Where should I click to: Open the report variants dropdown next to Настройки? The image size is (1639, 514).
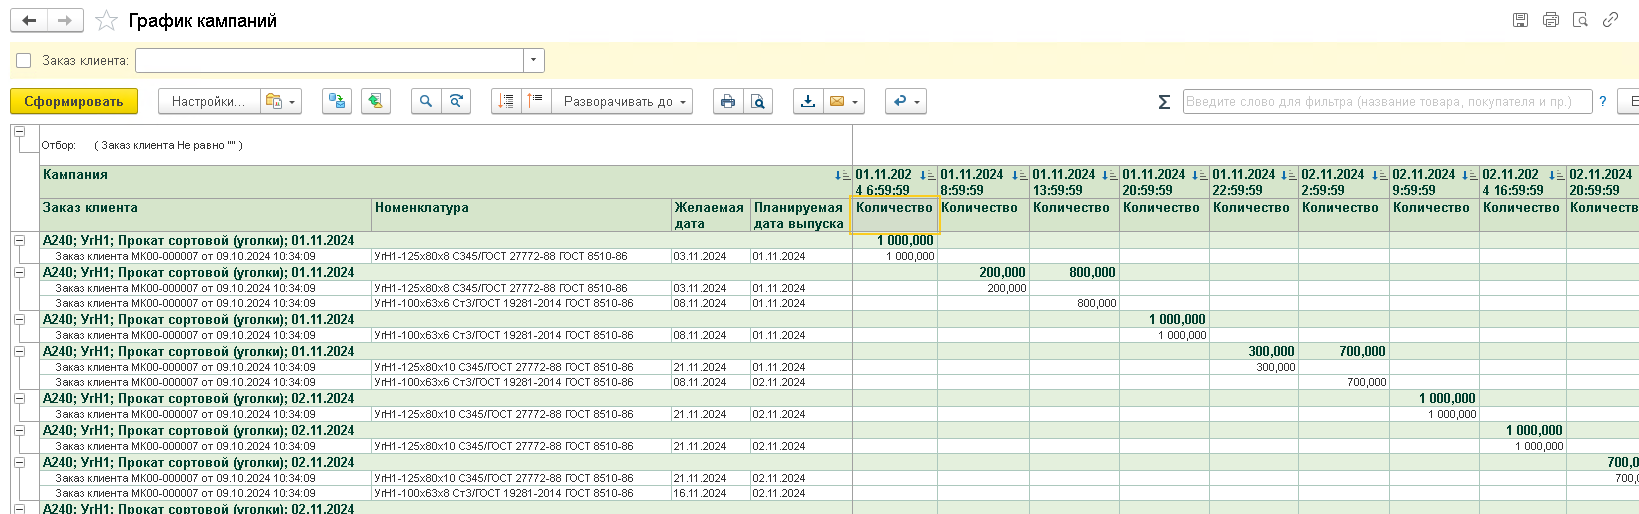pos(281,102)
